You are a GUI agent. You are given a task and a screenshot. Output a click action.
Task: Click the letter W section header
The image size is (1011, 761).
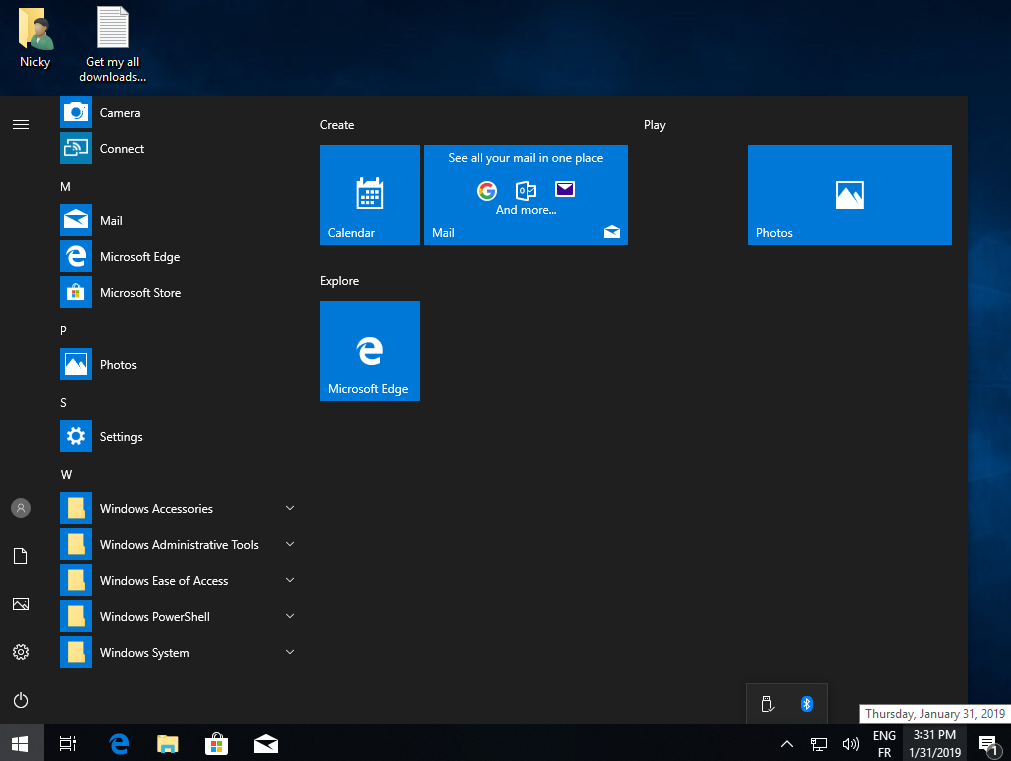pos(66,475)
